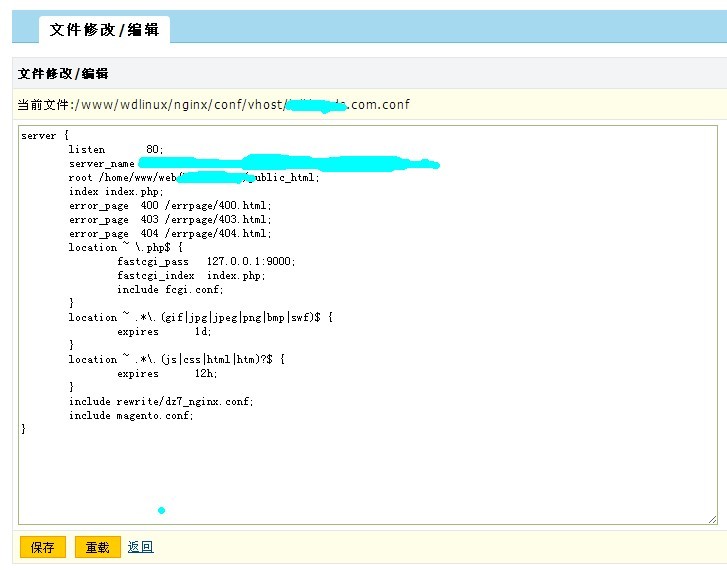The height and width of the screenshot is (570, 727).
Task: Place cursor on the server_name line
Action: pyautogui.click(x=101, y=163)
